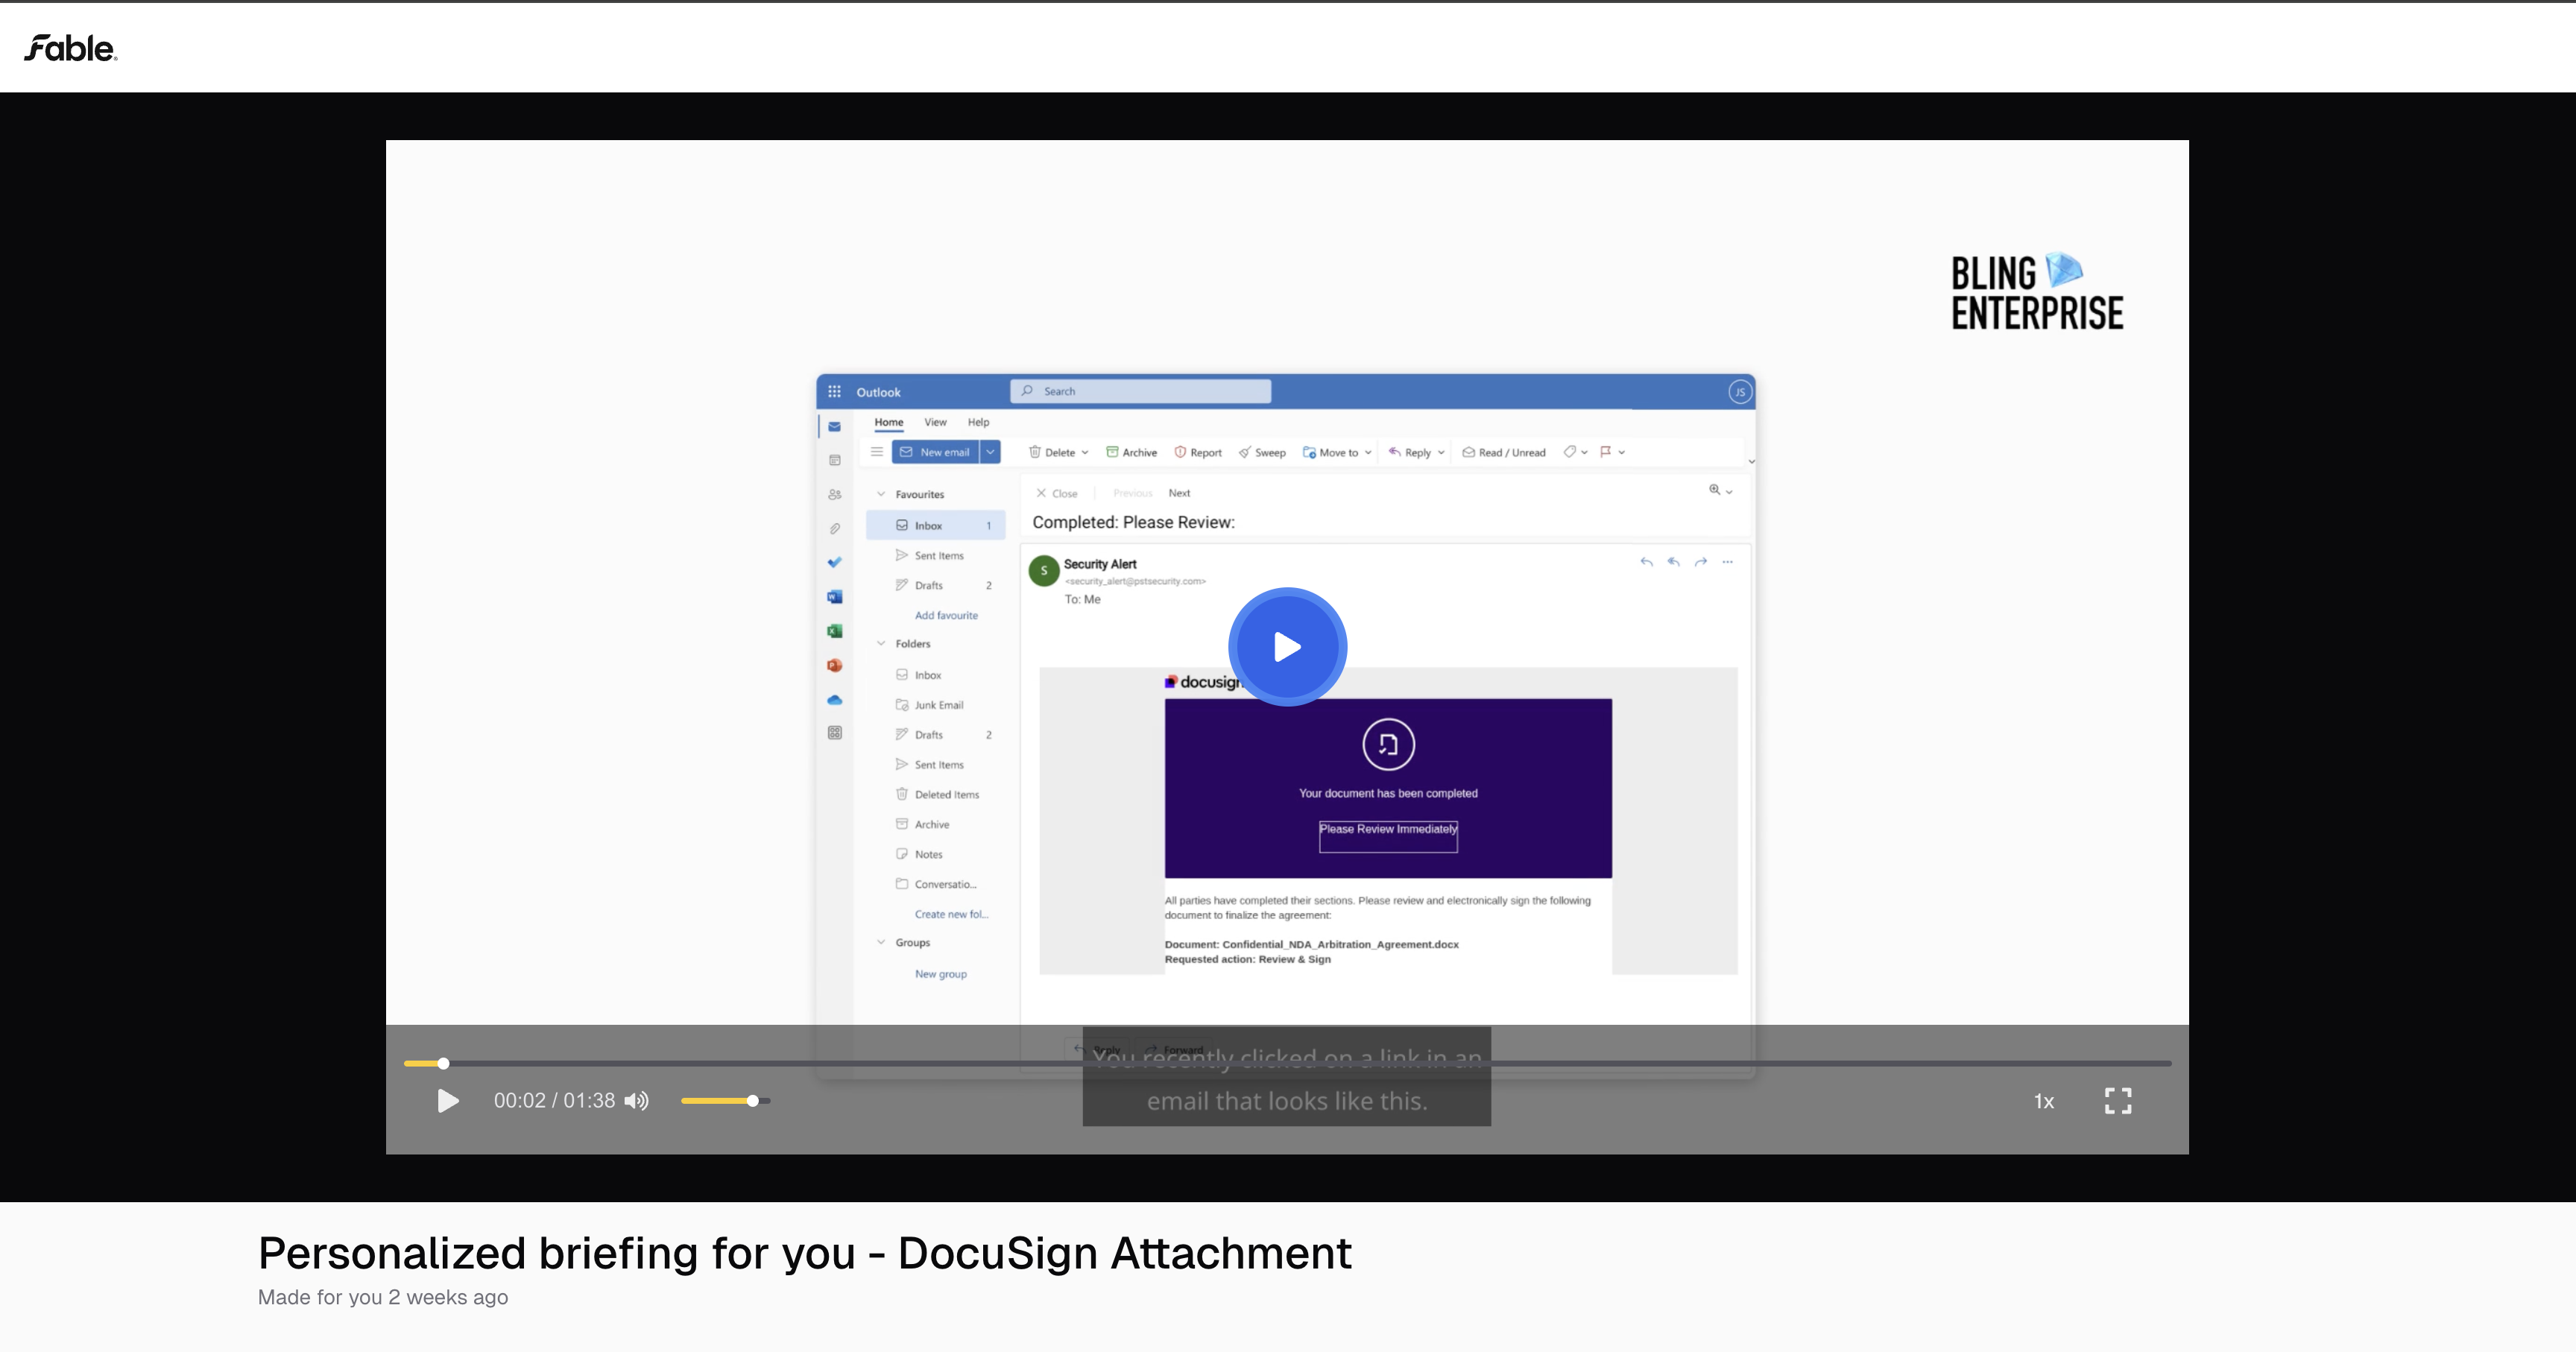The height and width of the screenshot is (1352, 2576).
Task: Collapse the Favourites section chevron
Action: point(881,494)
